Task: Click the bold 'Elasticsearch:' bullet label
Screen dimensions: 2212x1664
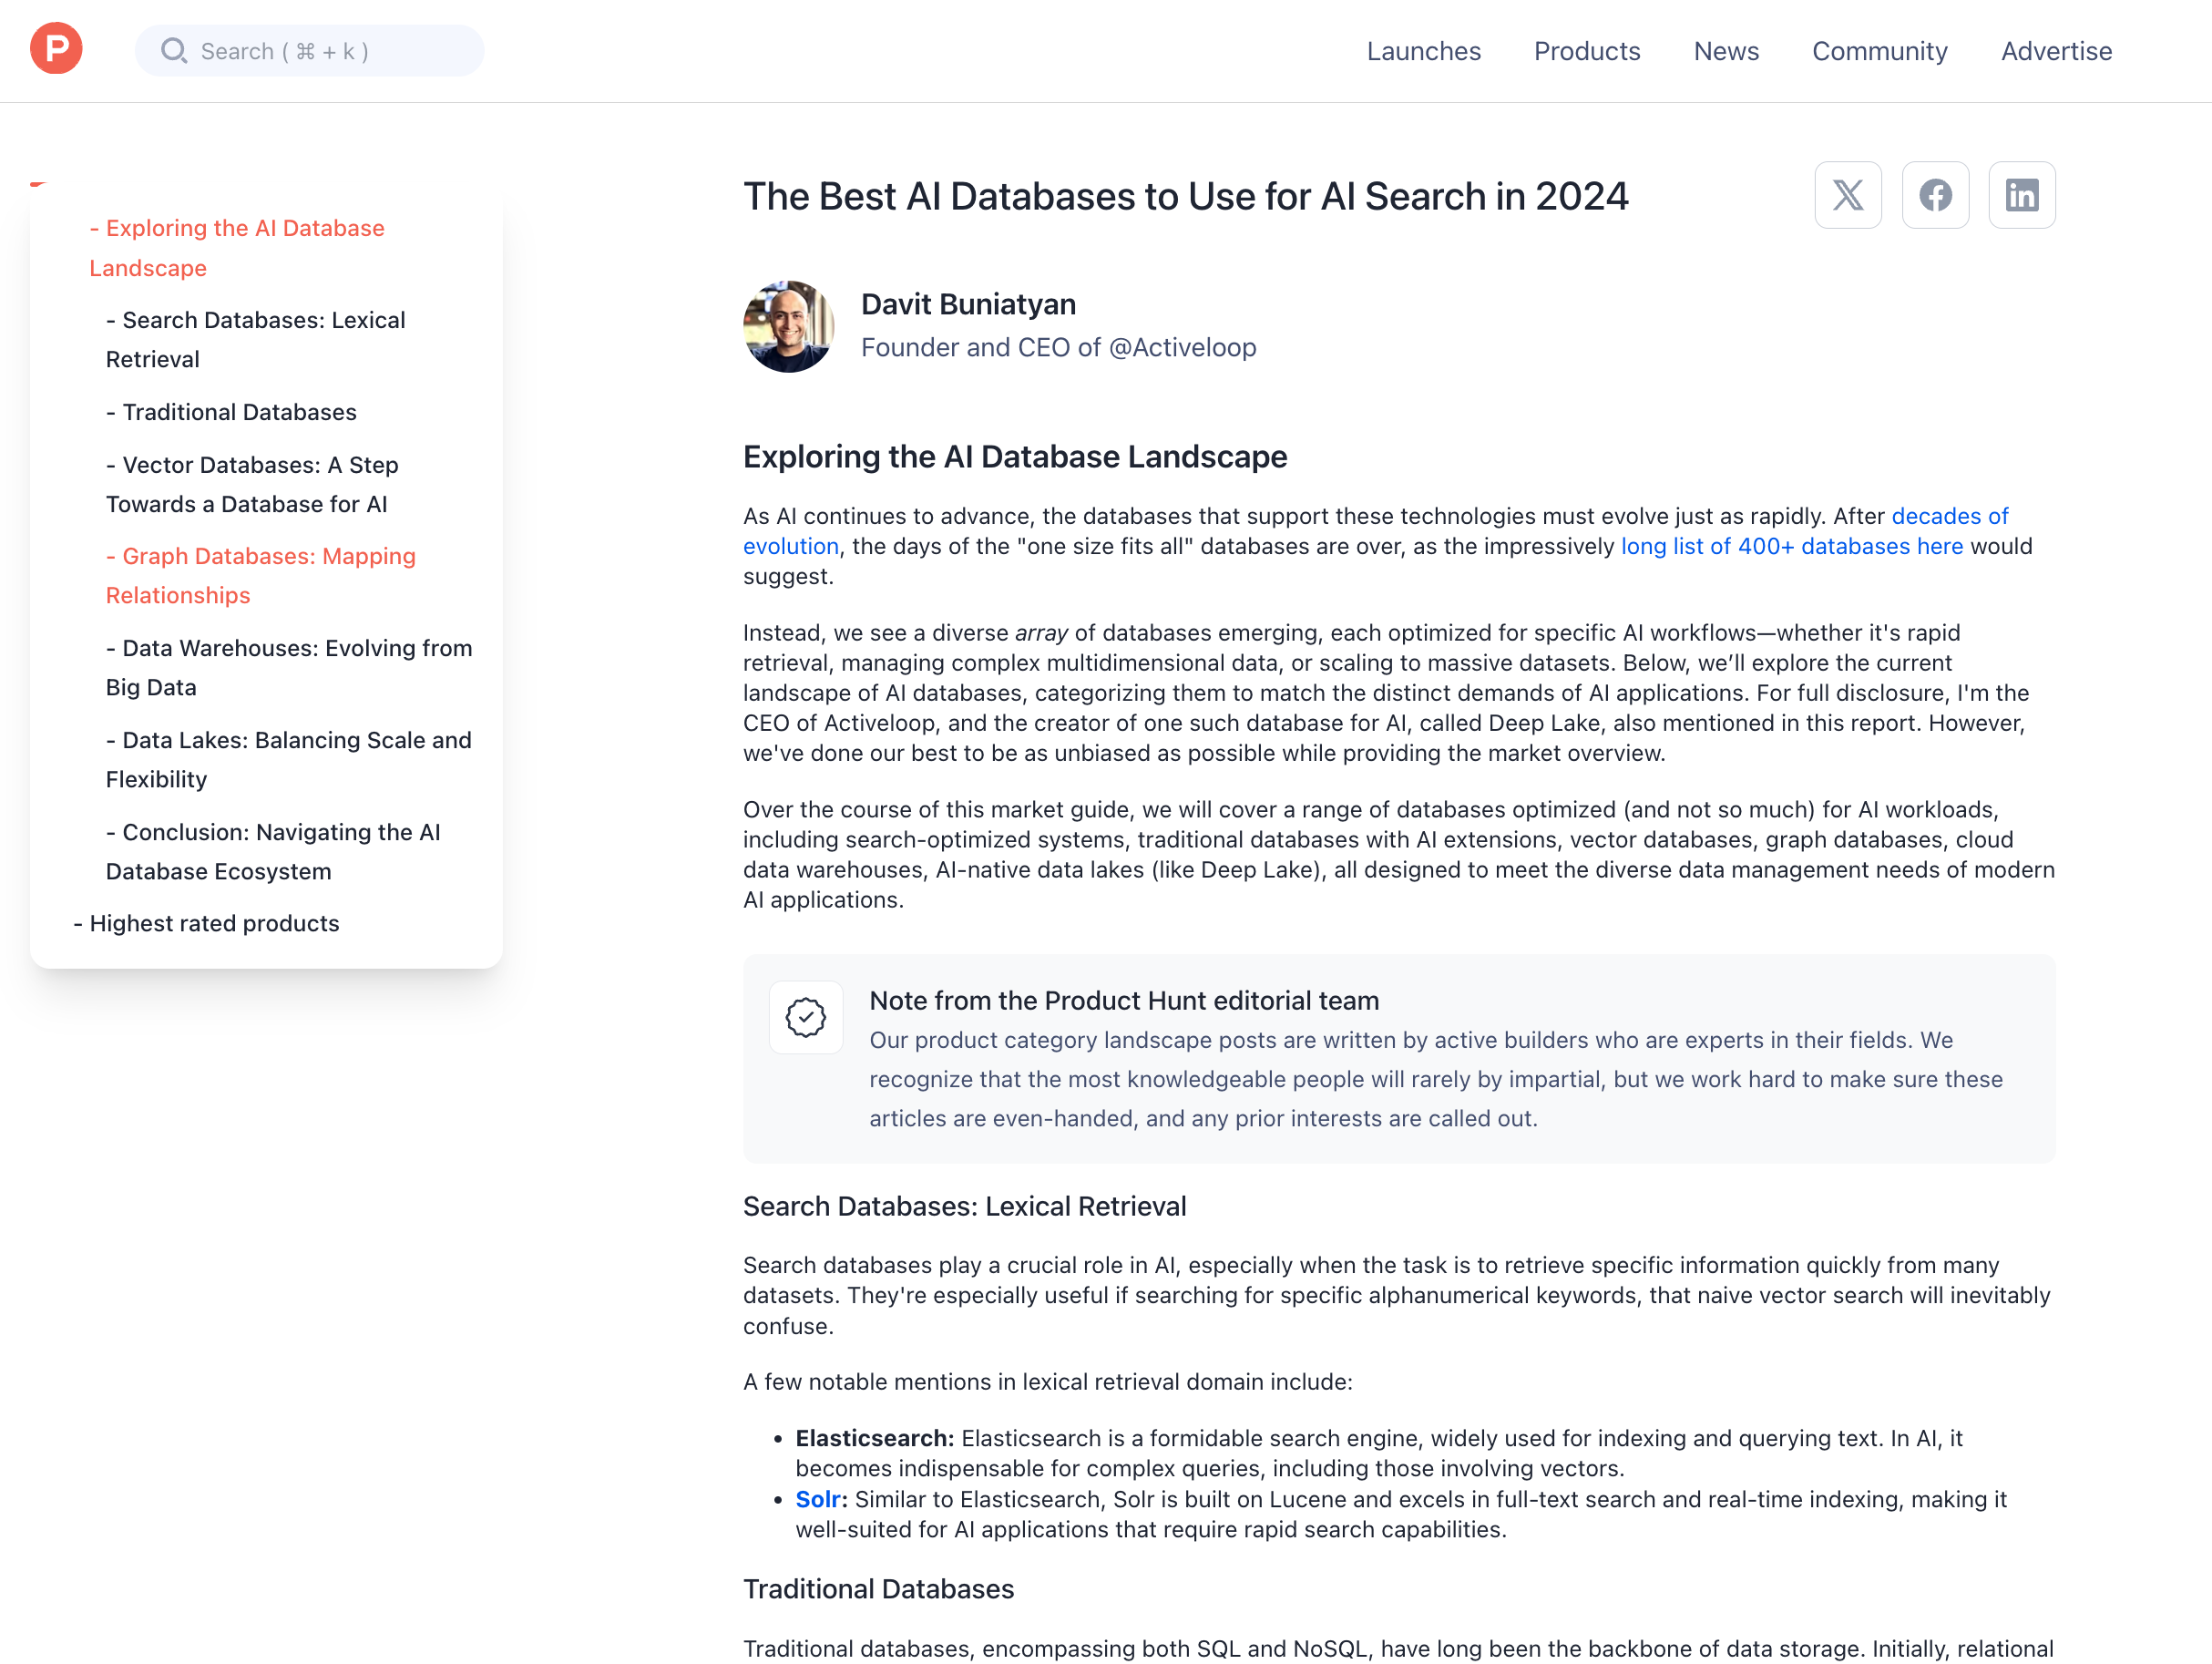Action: pyautogui.click(x=874, y=1438)
